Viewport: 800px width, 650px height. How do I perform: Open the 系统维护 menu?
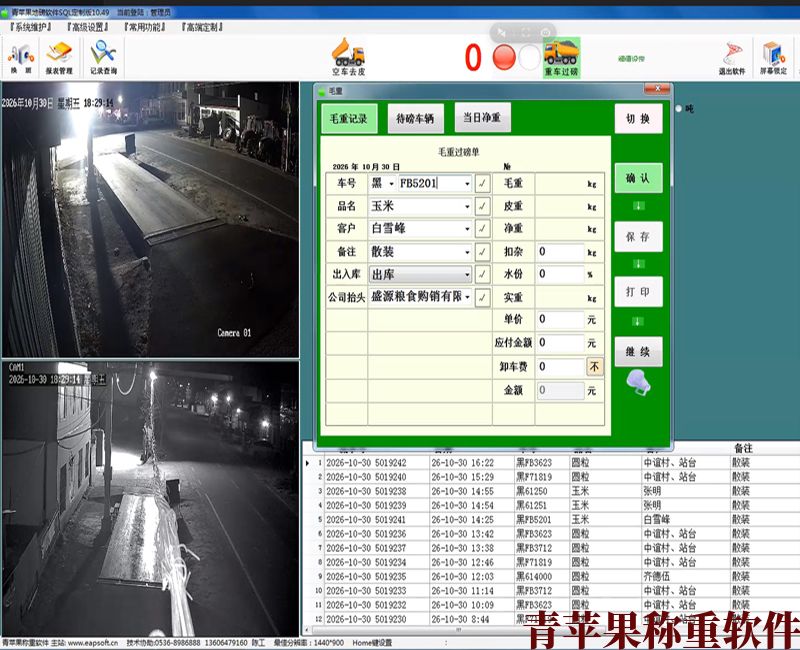(x=31, y=27)
